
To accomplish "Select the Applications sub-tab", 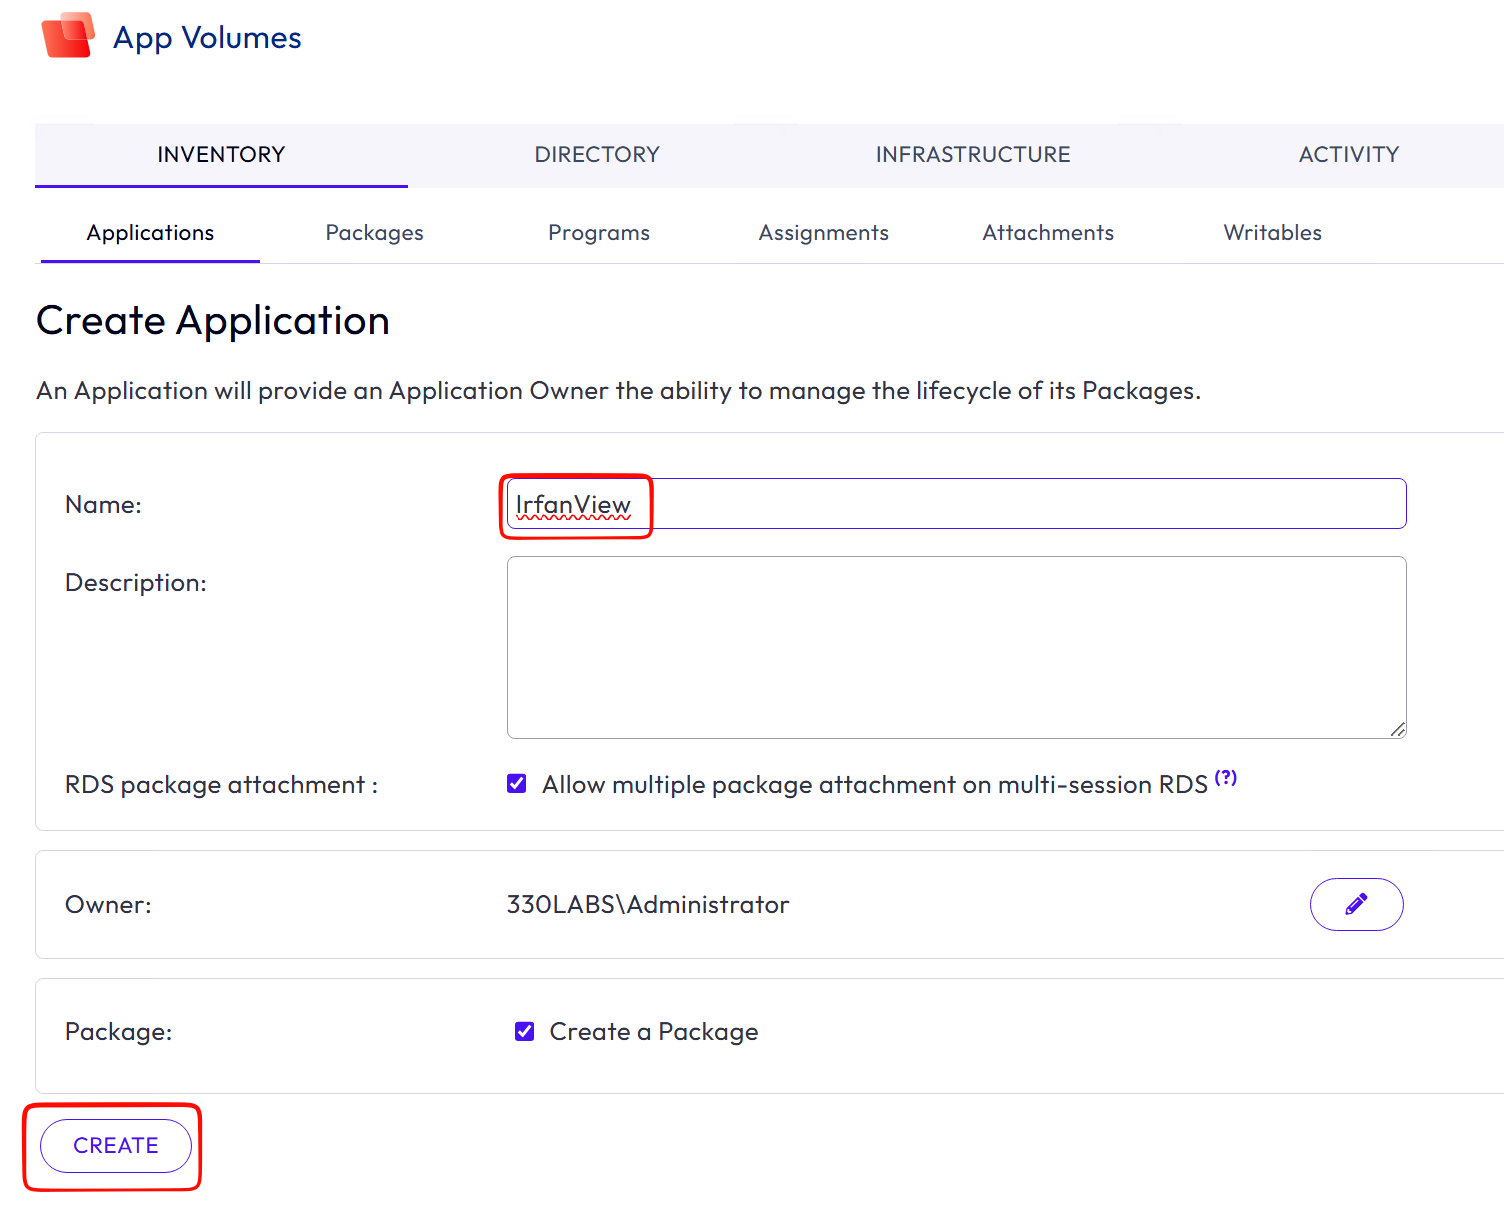I will pos(150,233).
